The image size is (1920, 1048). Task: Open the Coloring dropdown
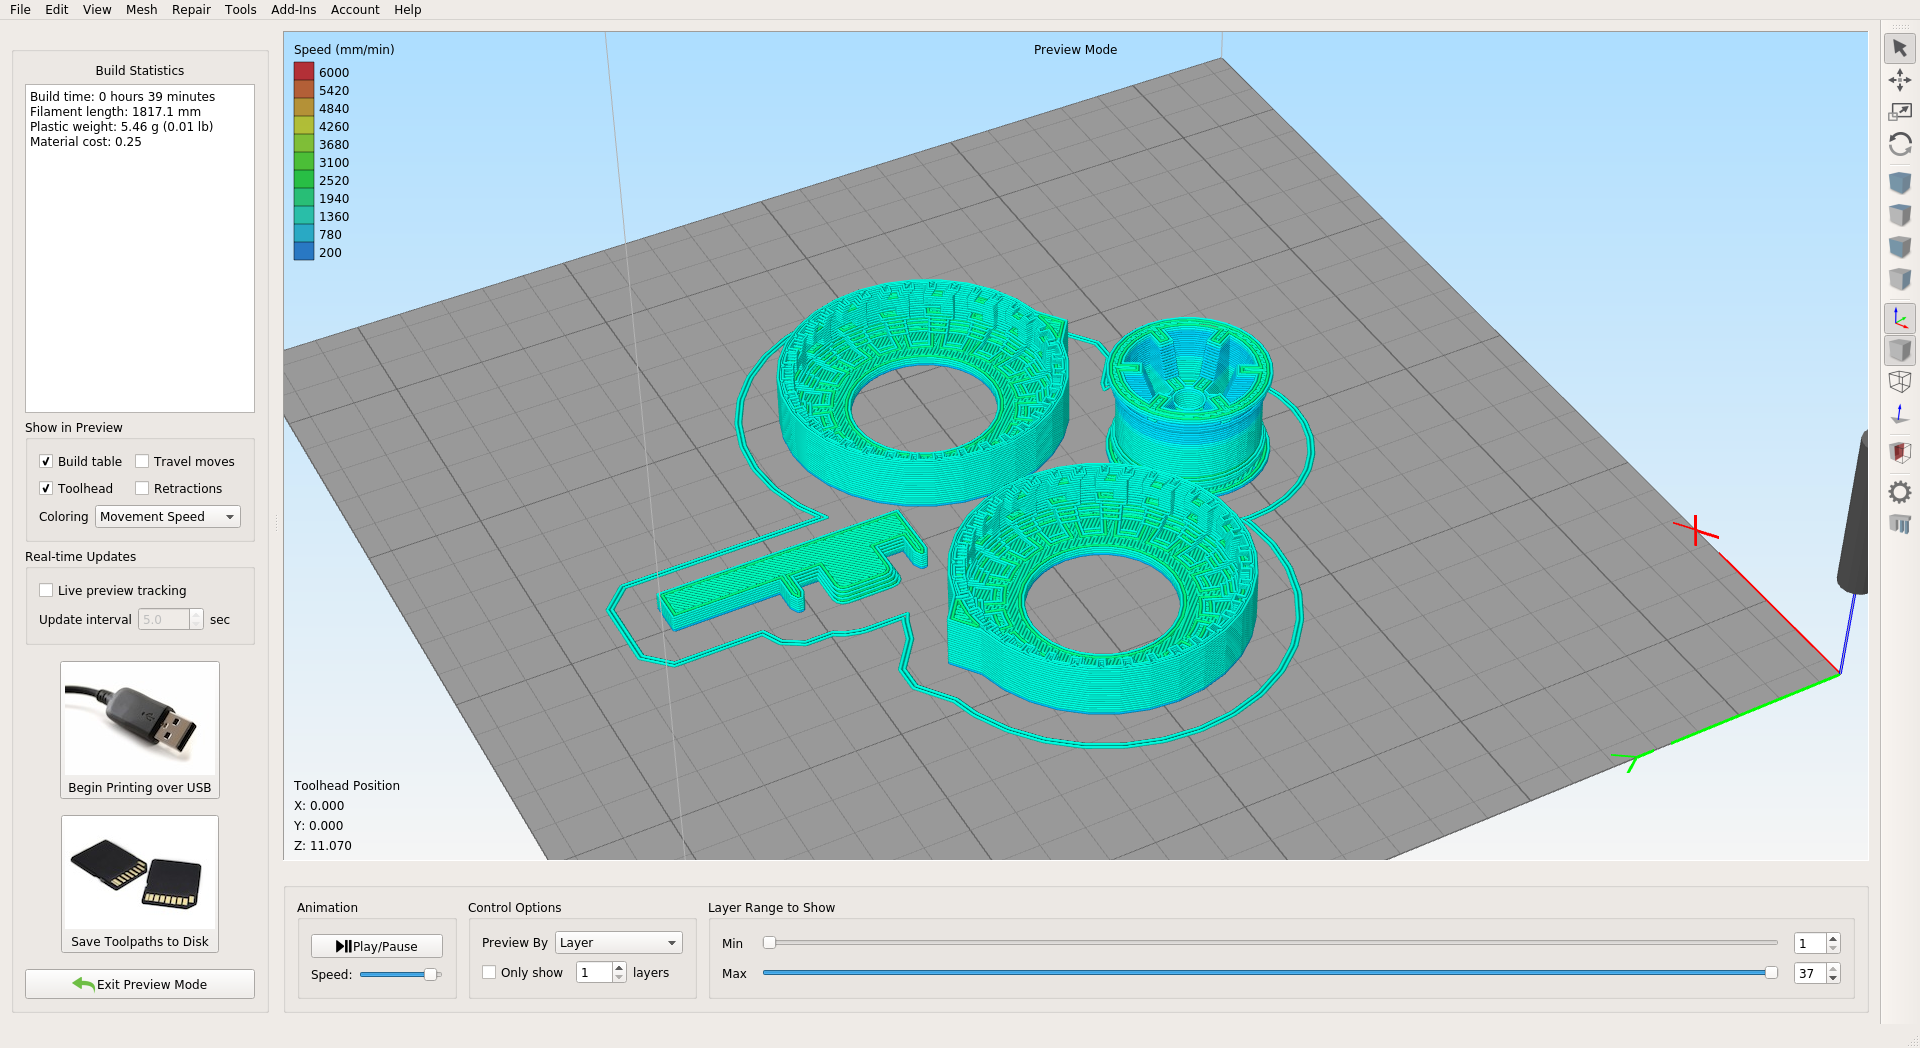(168, 517)
